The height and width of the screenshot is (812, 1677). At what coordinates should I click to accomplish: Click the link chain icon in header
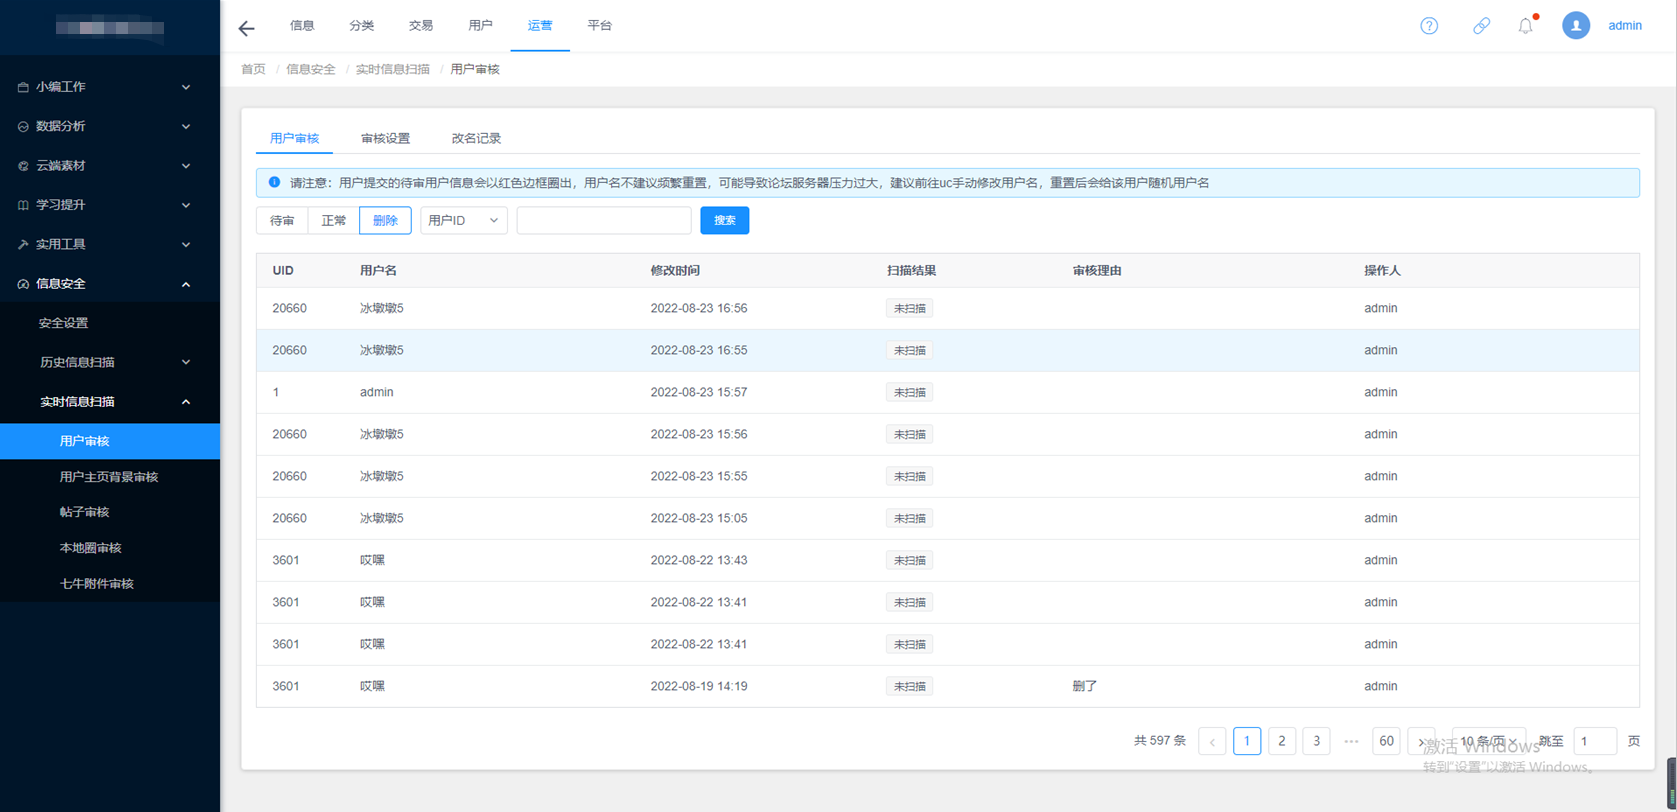pyautogui.click(x=1481, y=26)
